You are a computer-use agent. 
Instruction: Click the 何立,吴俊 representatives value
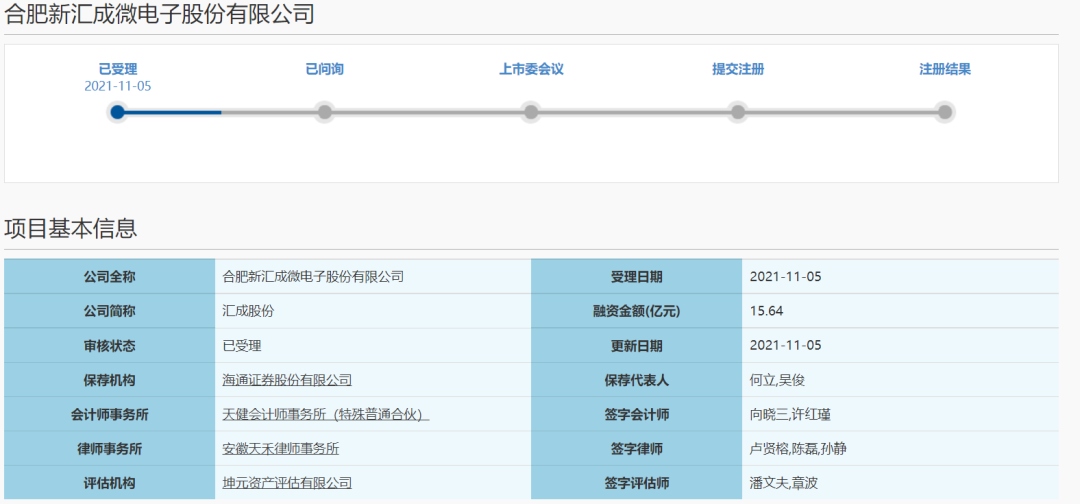[x=777, y=380]
